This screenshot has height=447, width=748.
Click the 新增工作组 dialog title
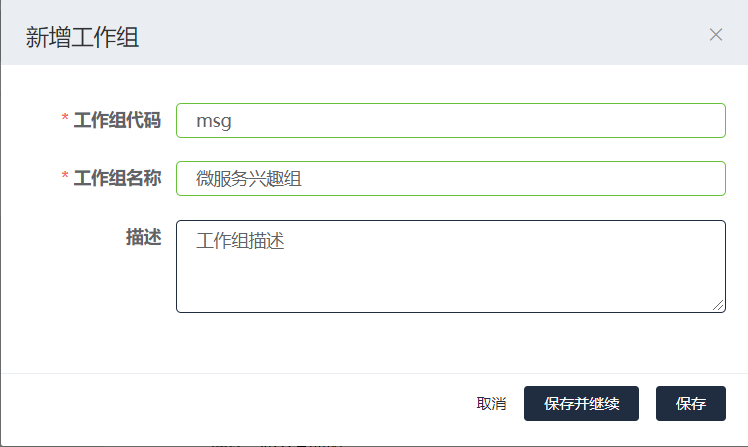coord(82,37)
